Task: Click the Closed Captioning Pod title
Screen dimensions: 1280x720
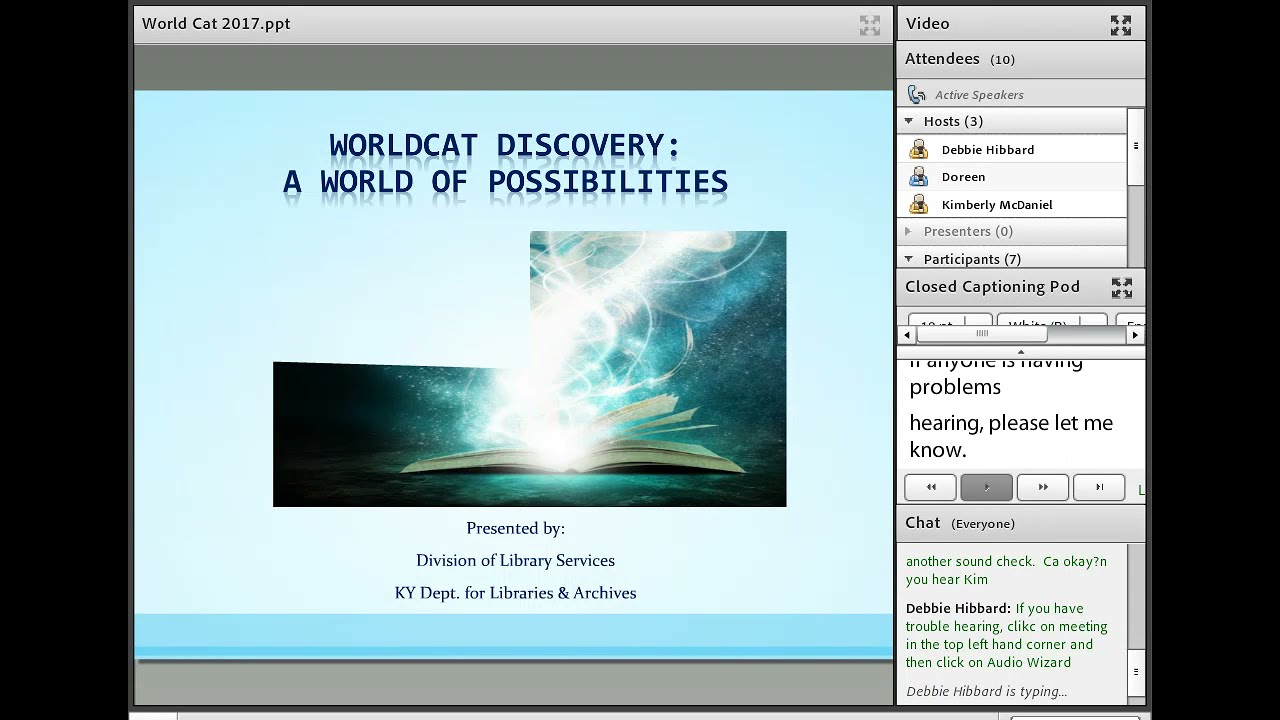Action: 992,287
